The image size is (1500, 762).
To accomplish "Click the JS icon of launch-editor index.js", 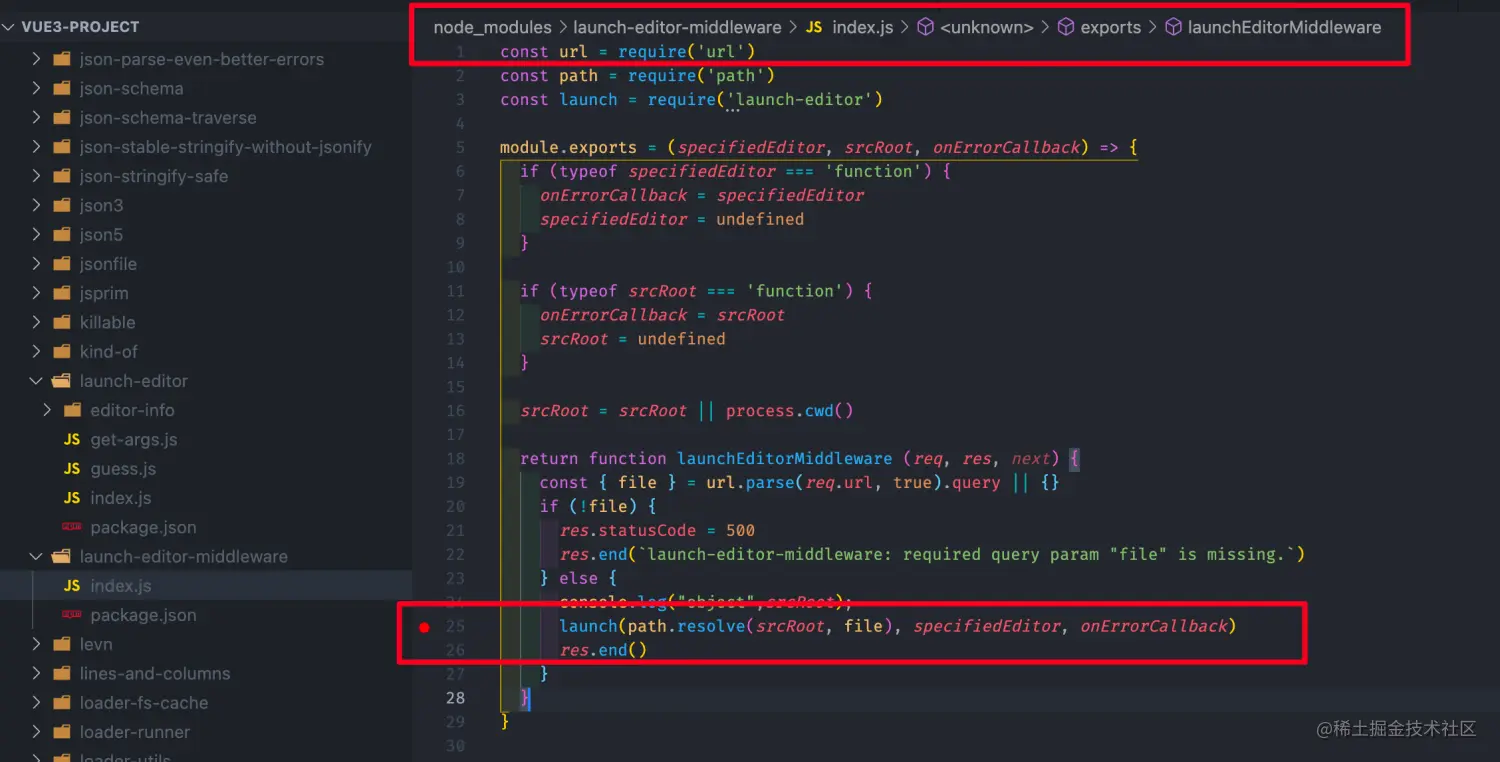I will point(72,498).
